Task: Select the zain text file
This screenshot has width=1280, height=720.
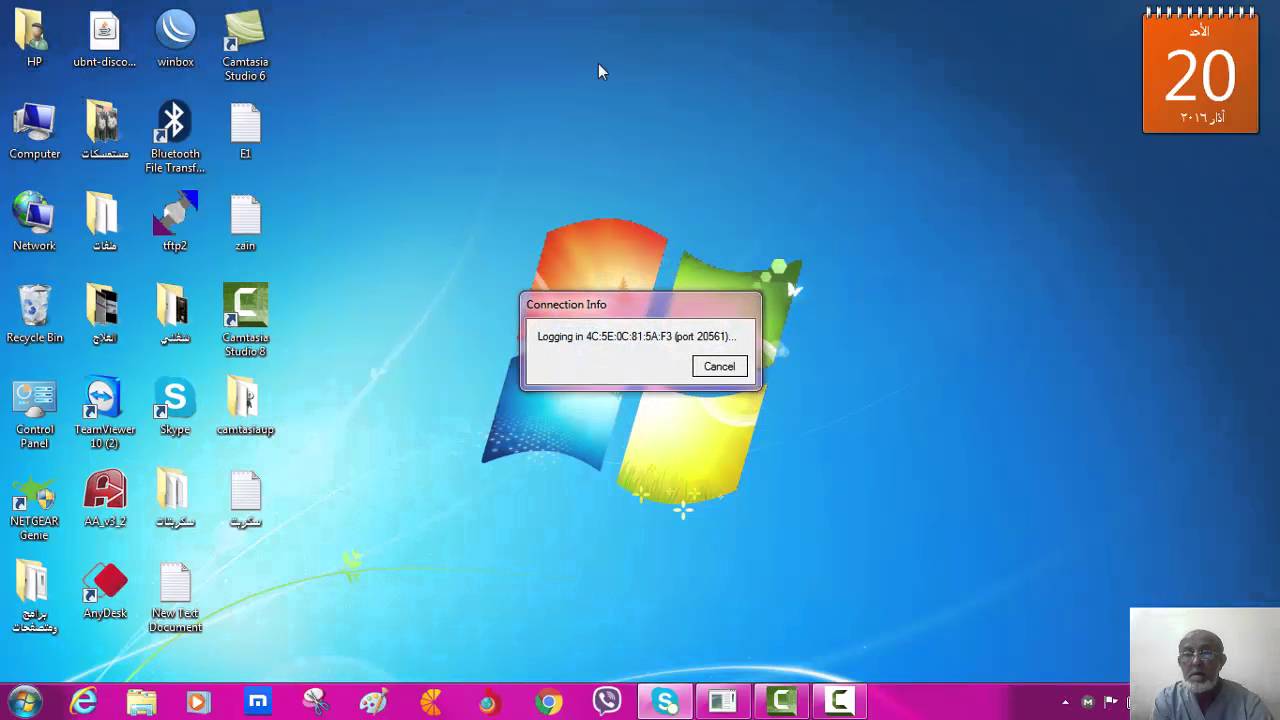Action: (x=245, y=222)
